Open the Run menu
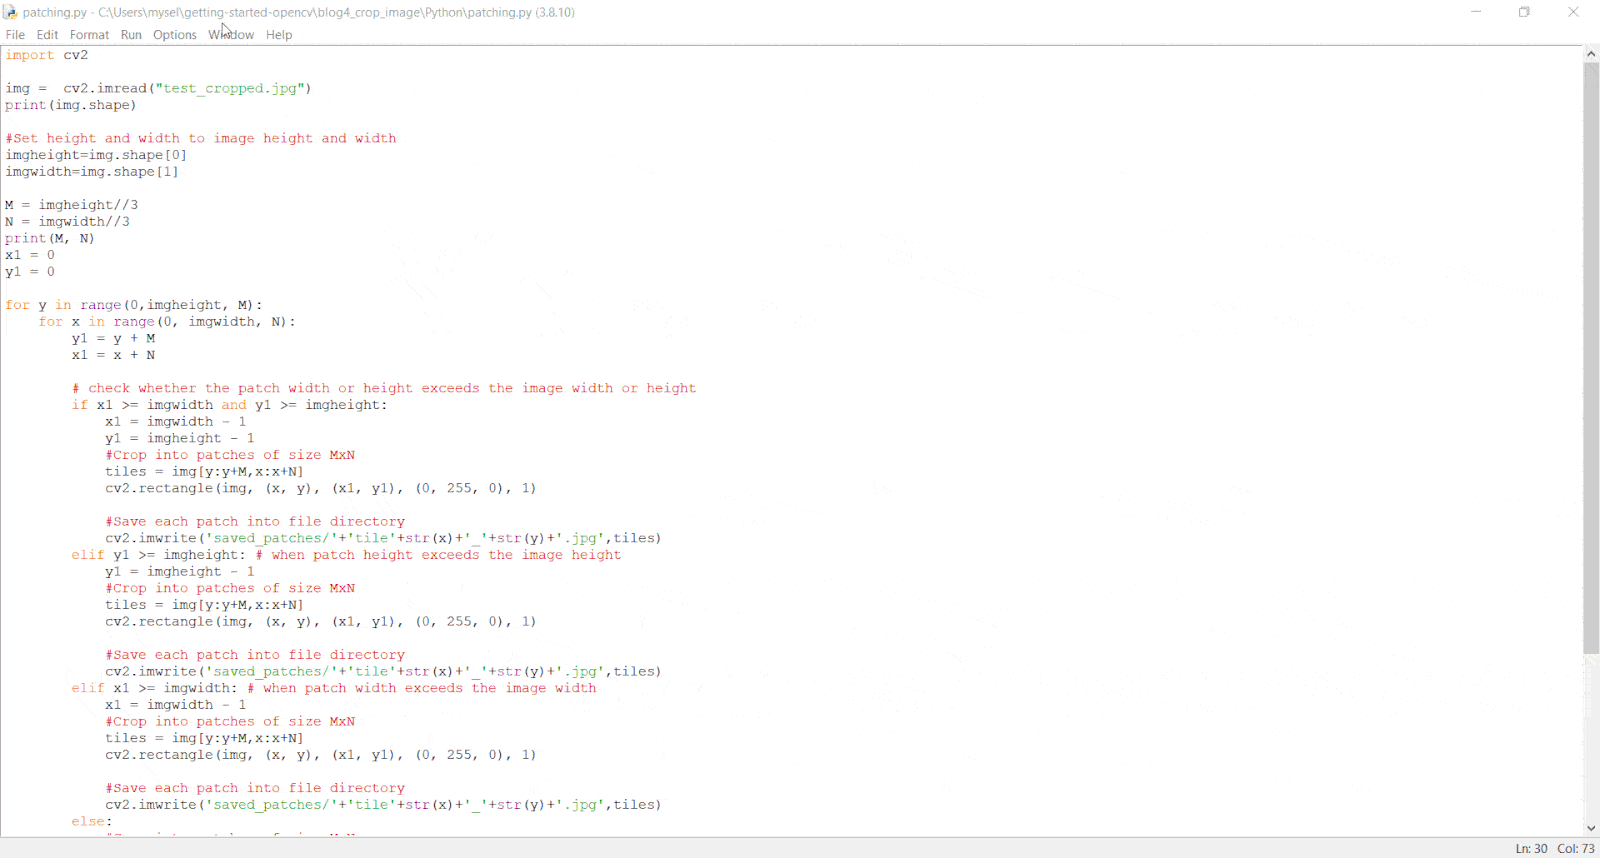This screenshot has width=1600, height=858. (x=131, y=35)
